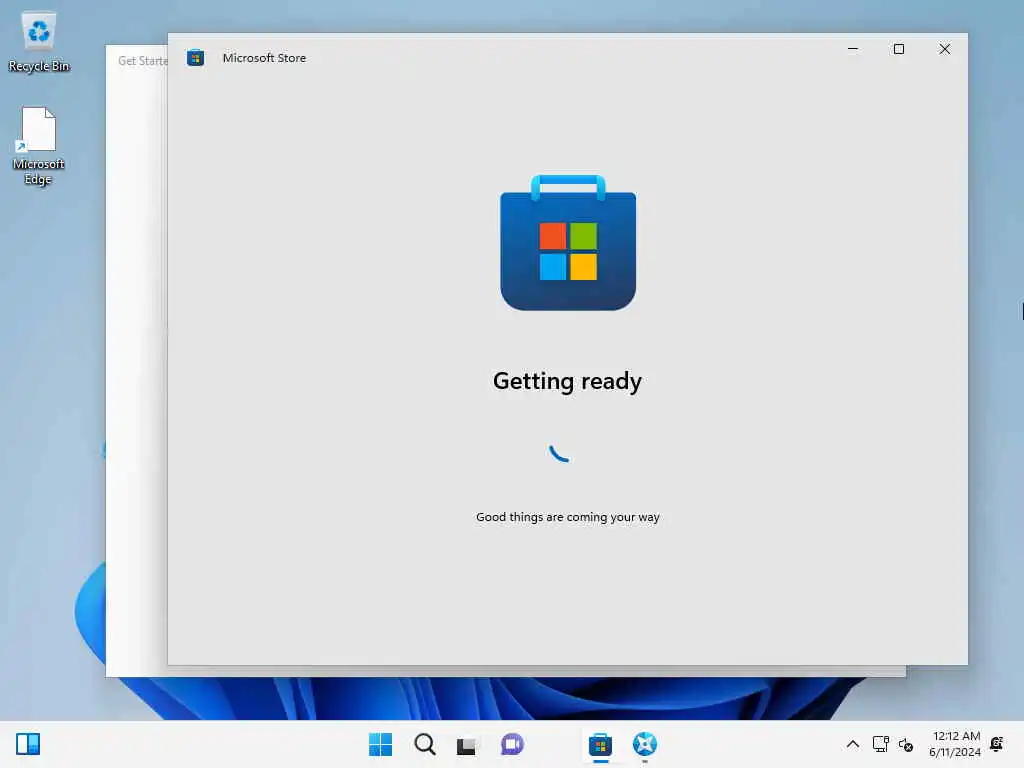Screen dimensions: 1024x768
Task: Click the Microsoft Store title bar icon
Action: [195, 57]
